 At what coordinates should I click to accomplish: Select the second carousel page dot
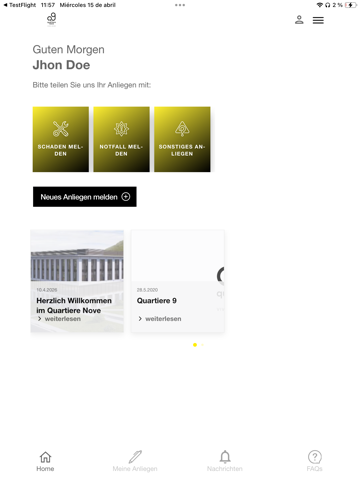point(203,345)
